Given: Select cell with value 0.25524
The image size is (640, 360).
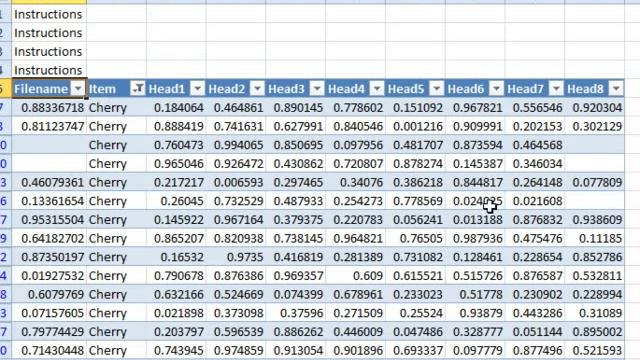Looking at the screenshot, I should click(x=415, y=313).
